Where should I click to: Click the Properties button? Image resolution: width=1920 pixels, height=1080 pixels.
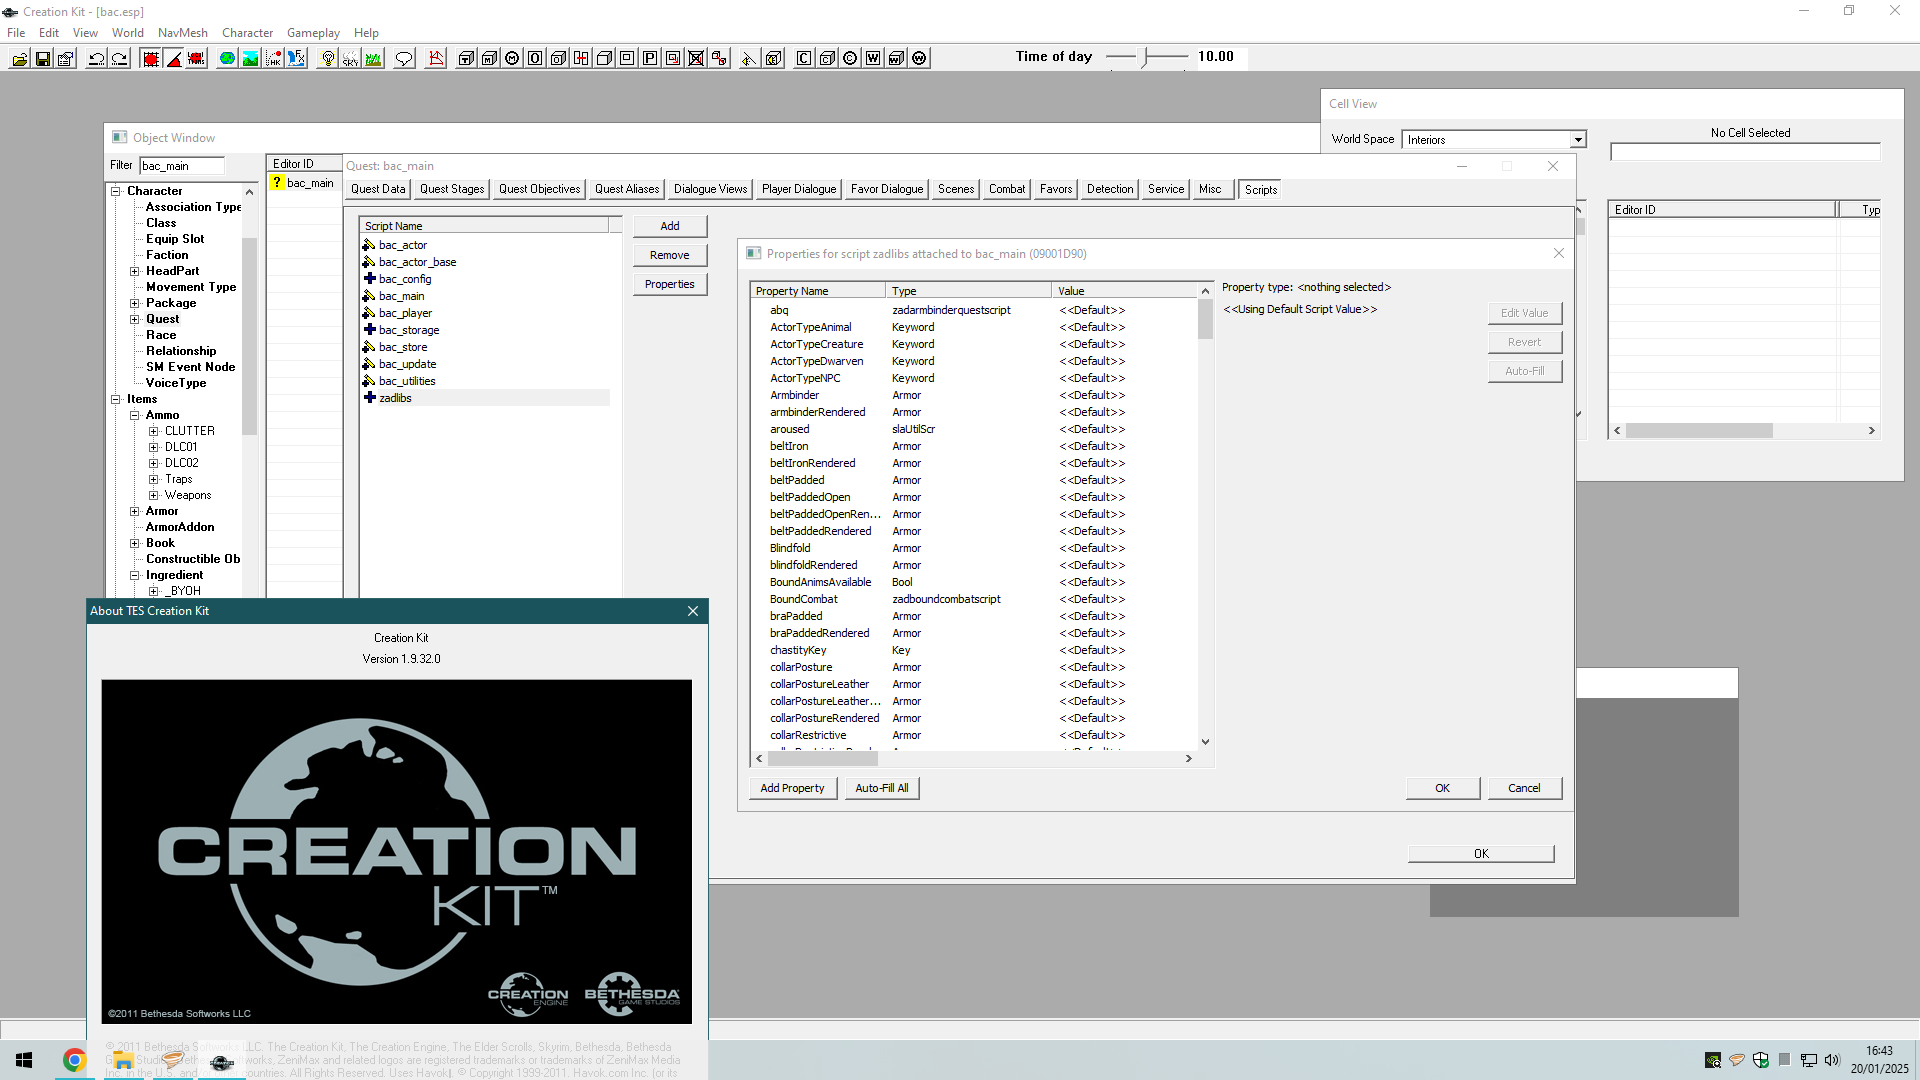click(x=670, y=284)
